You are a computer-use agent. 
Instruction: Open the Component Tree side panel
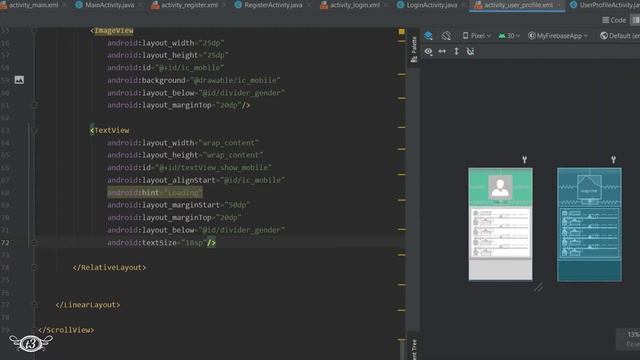414,349
